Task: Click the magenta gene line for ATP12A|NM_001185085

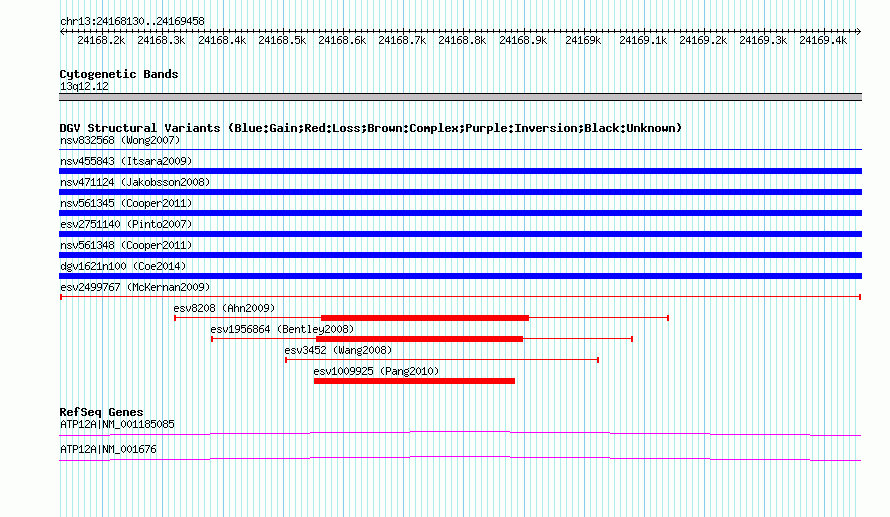Action: 460,434
